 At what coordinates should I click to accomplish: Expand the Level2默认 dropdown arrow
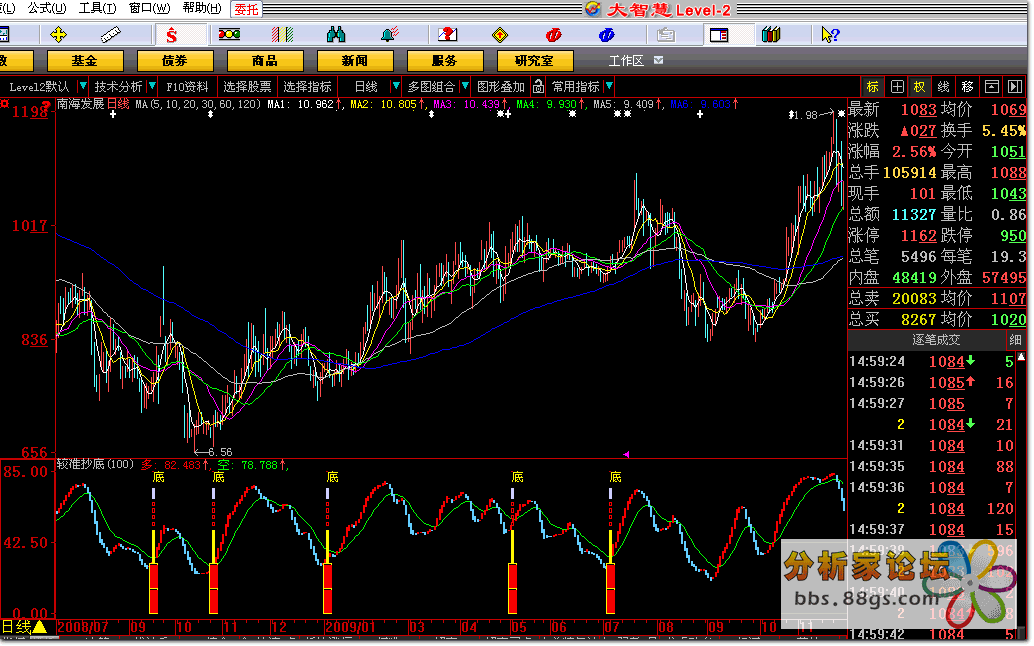pos(83,86)
